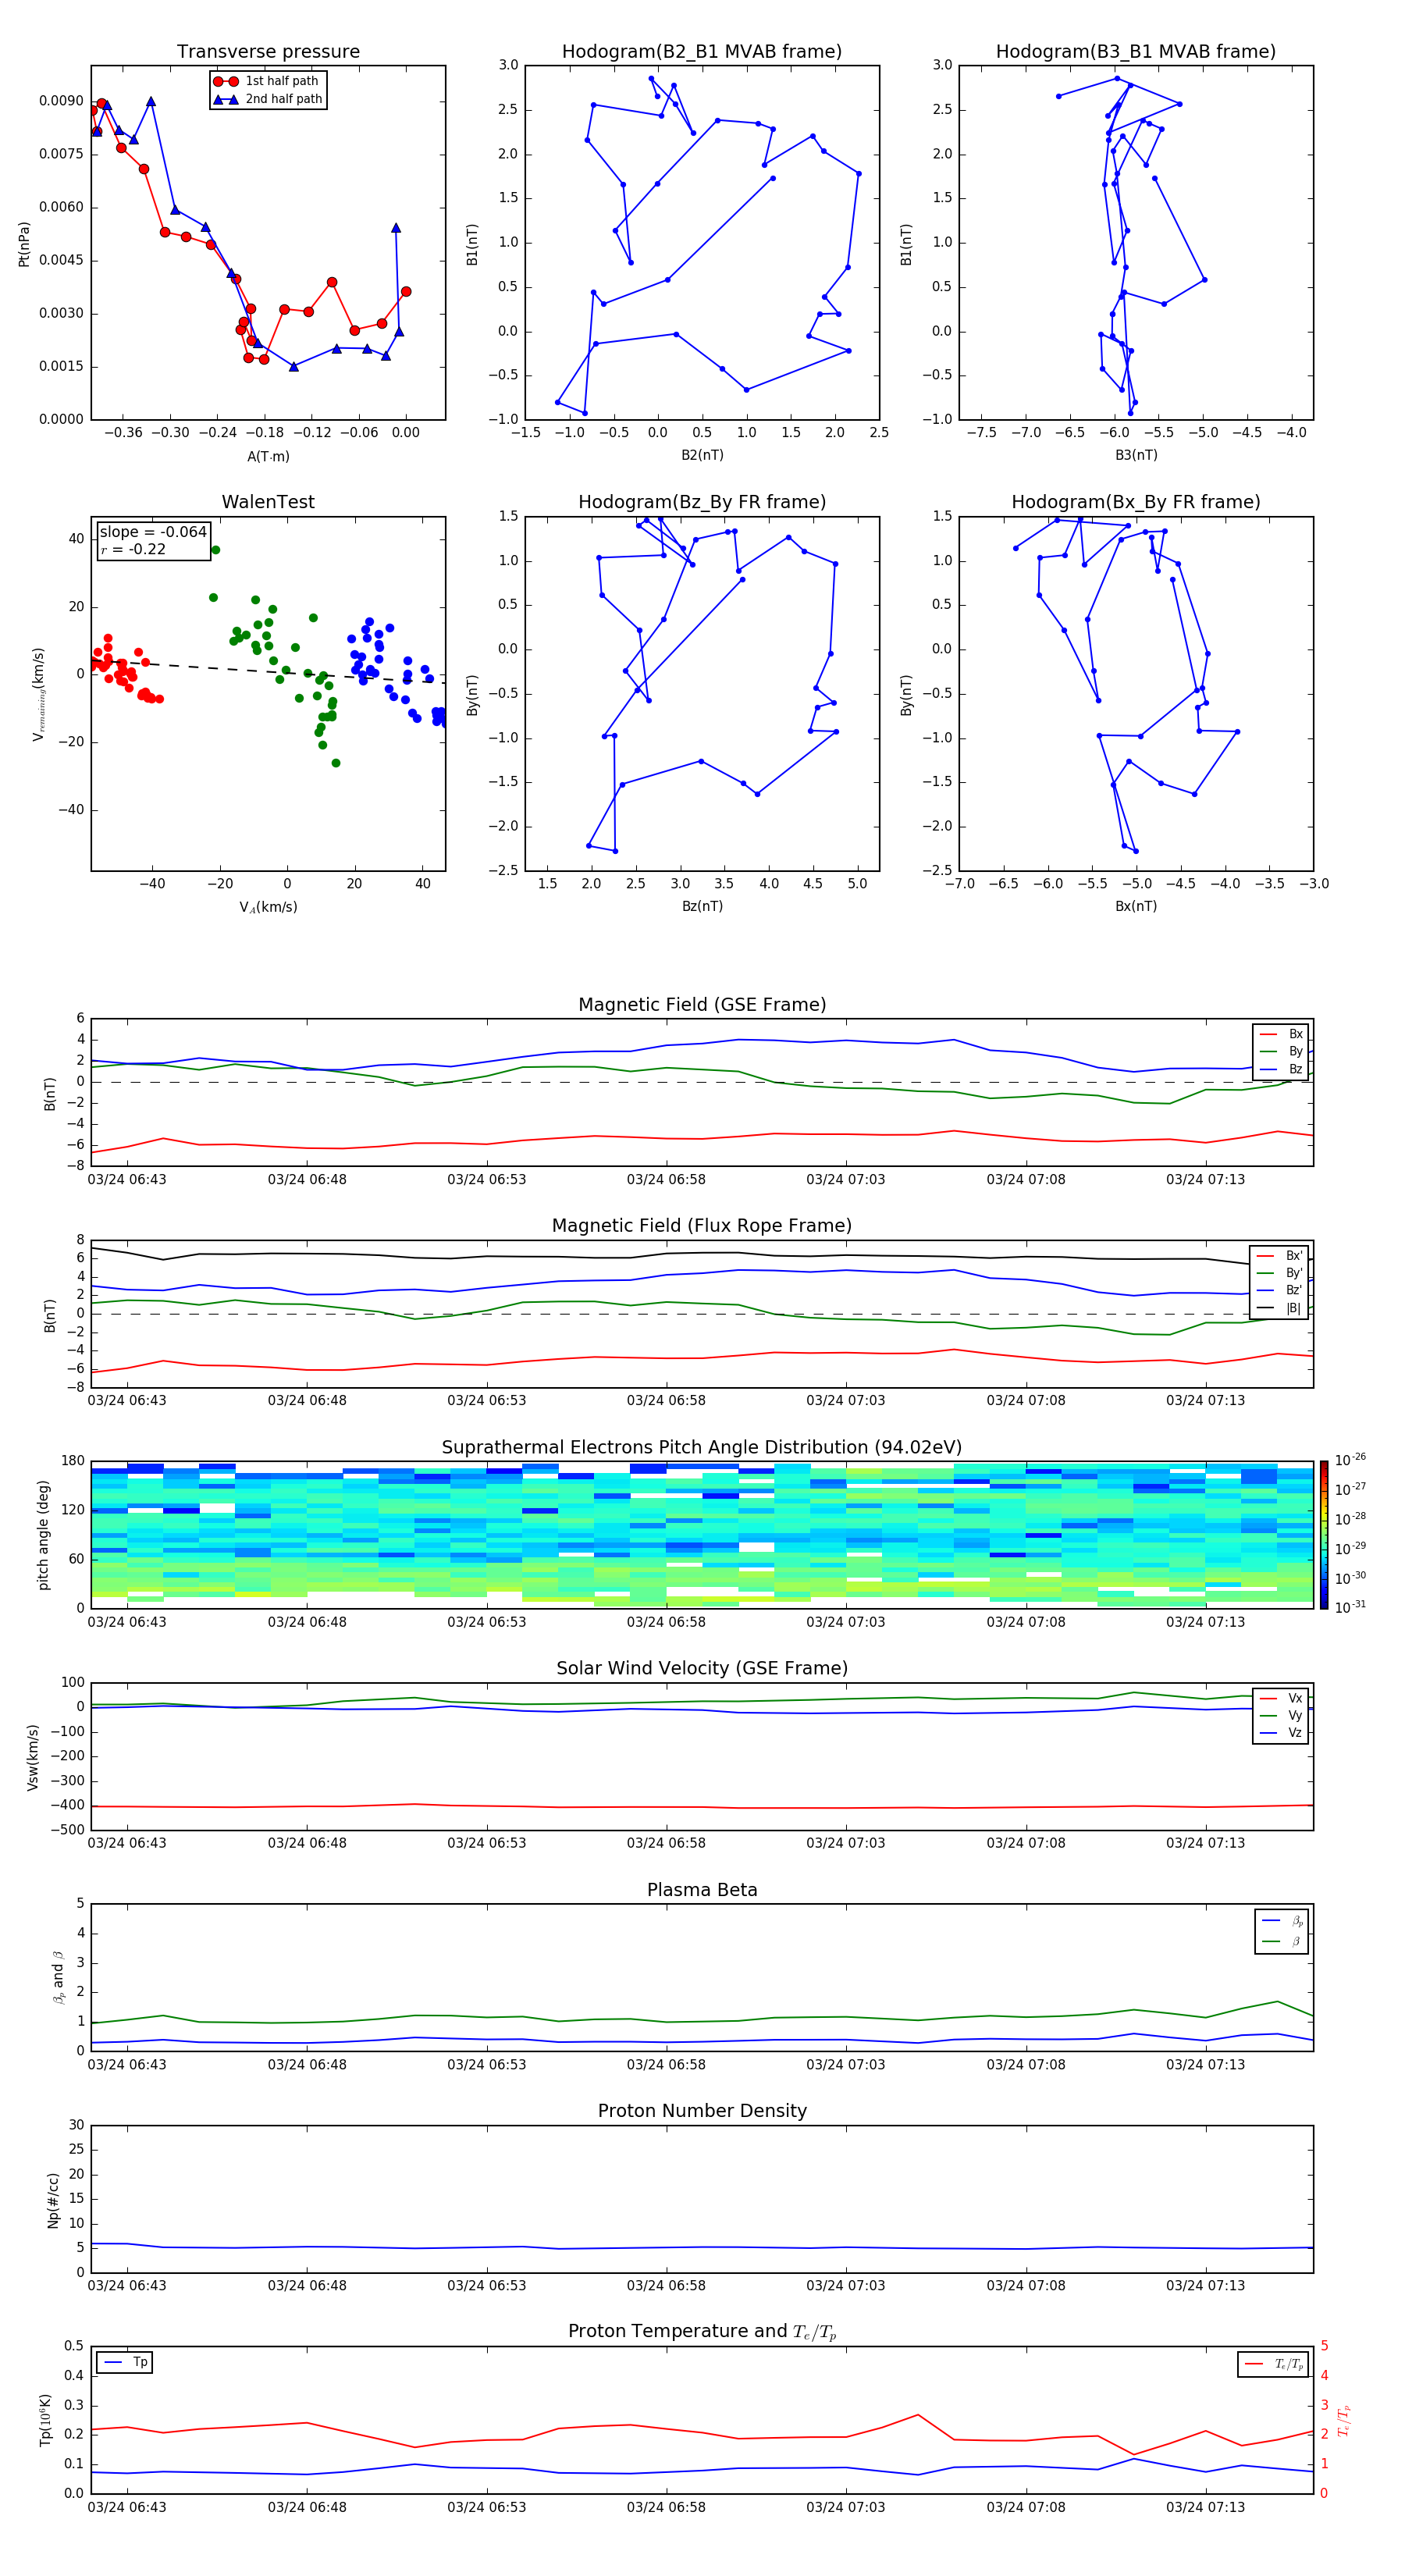Screen dimensions: 1405x2576
Task: Click the βp entry in Plasma Beta legend
Action: pos(1282,1921)
